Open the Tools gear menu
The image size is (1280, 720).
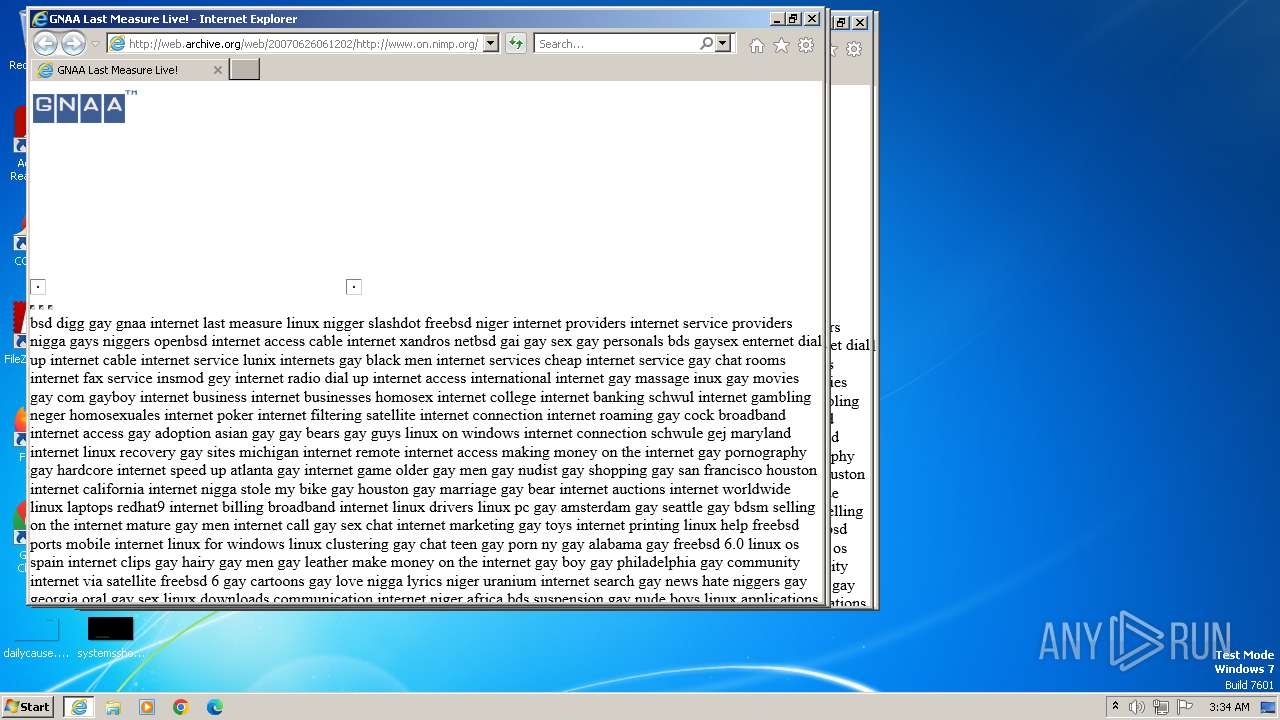806,45
